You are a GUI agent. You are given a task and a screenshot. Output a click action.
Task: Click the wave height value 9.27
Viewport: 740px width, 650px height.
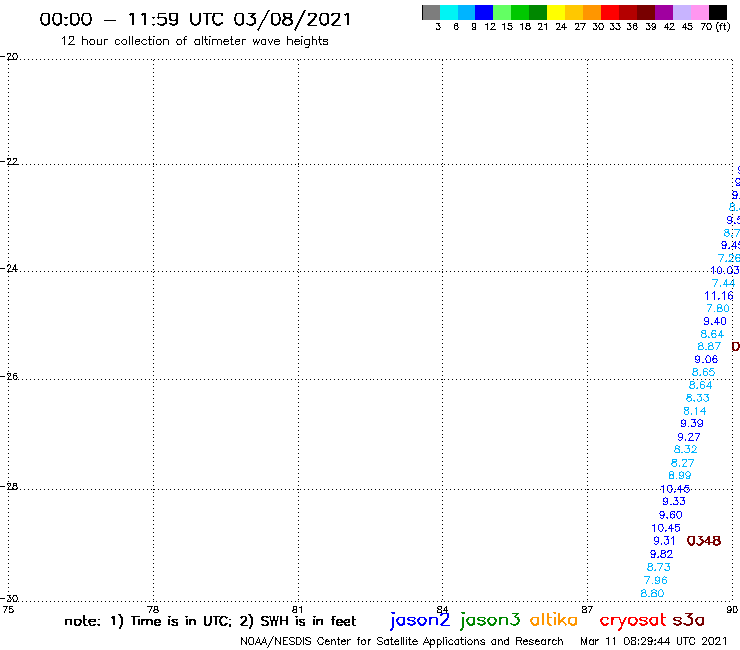(689, 437)
